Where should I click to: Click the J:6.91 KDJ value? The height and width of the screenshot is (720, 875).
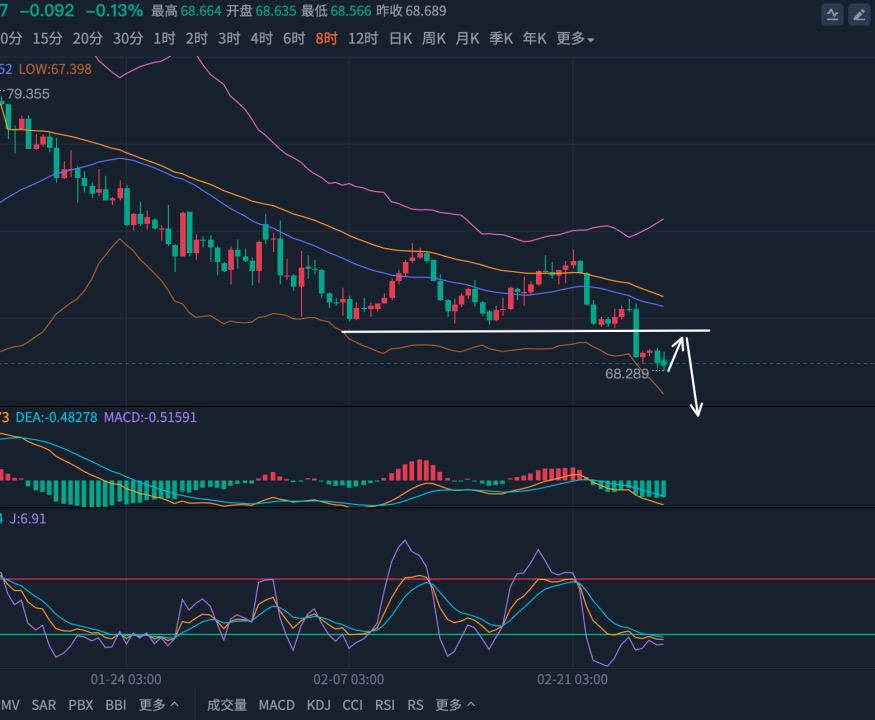[28, 519]
